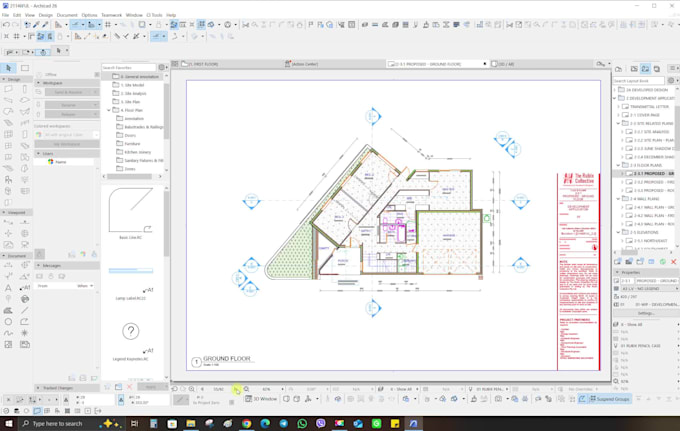Click Navigator settings gear icon
Image resolution: width=680 pixels, height=431 pixels.
click(671, 81)
